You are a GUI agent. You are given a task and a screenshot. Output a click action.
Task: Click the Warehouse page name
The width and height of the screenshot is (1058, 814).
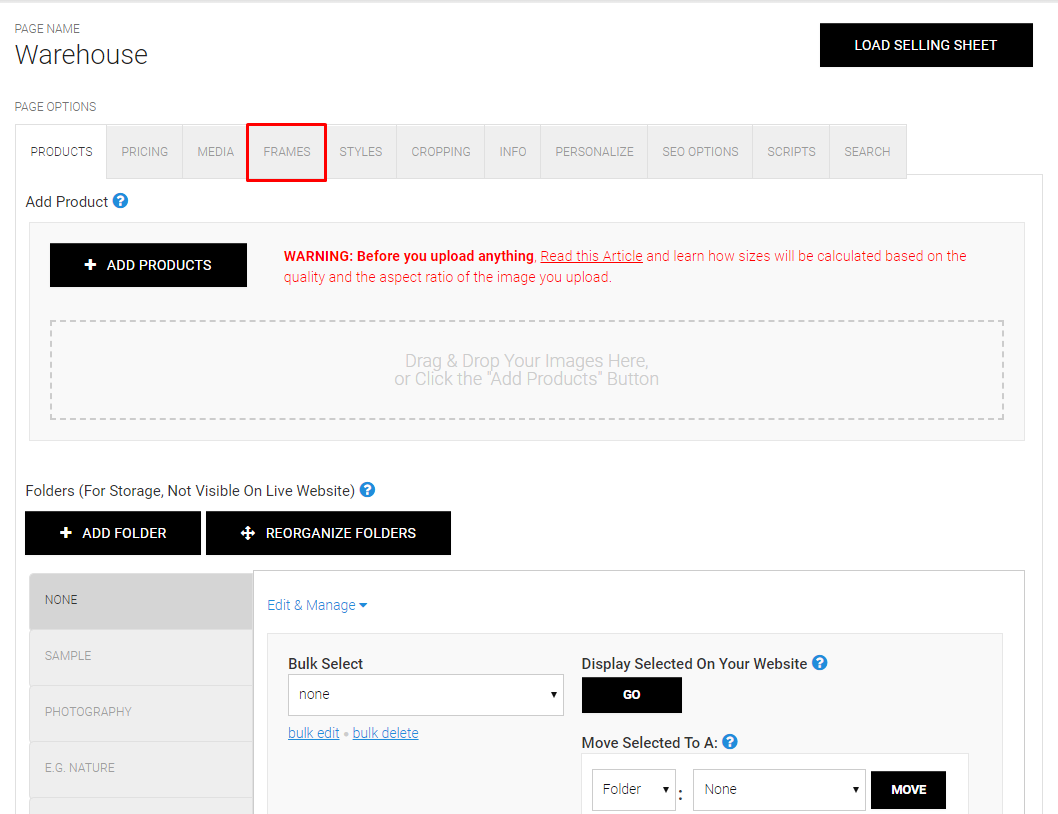(x=81, y=55)
